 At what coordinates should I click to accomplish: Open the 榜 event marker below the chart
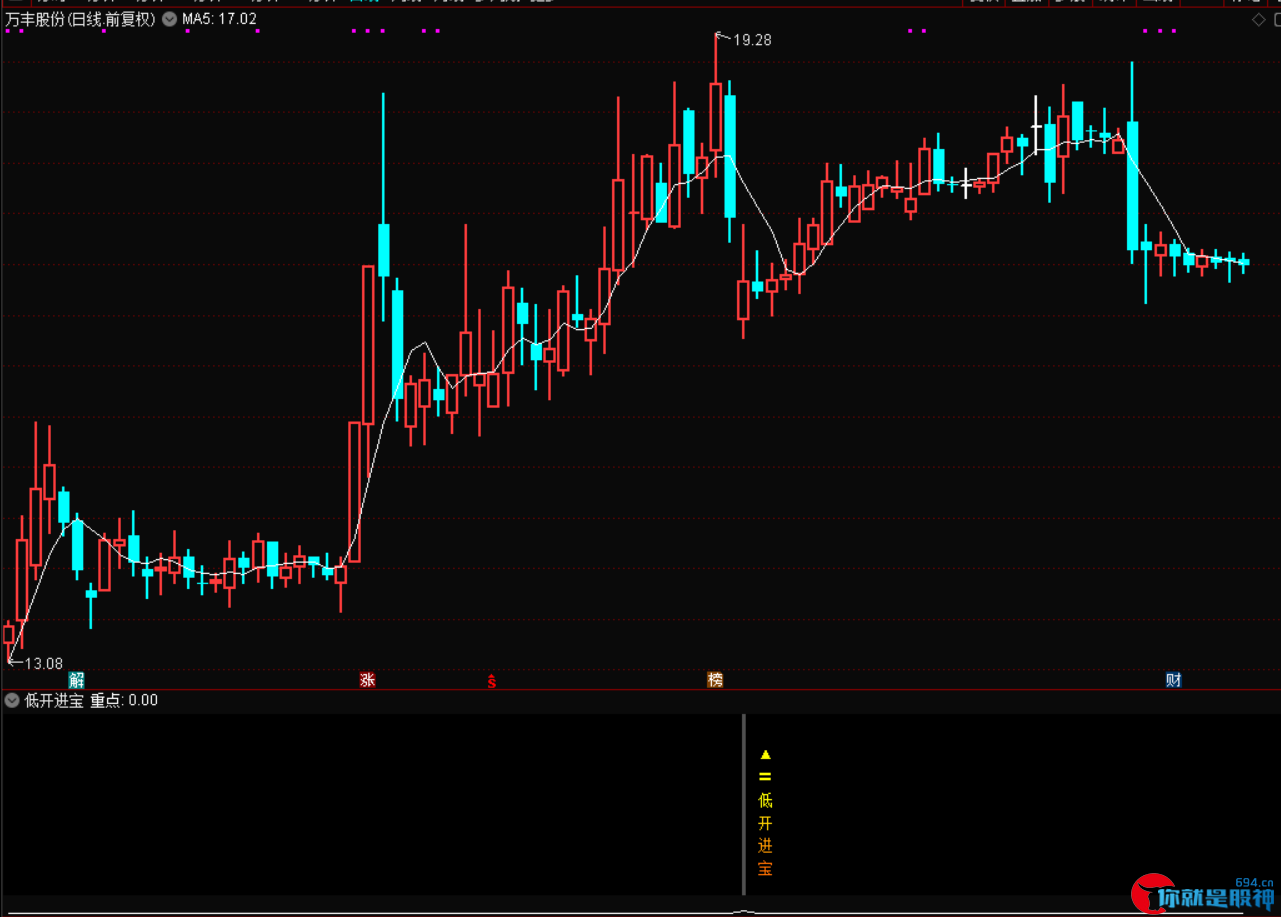[715, 680]
